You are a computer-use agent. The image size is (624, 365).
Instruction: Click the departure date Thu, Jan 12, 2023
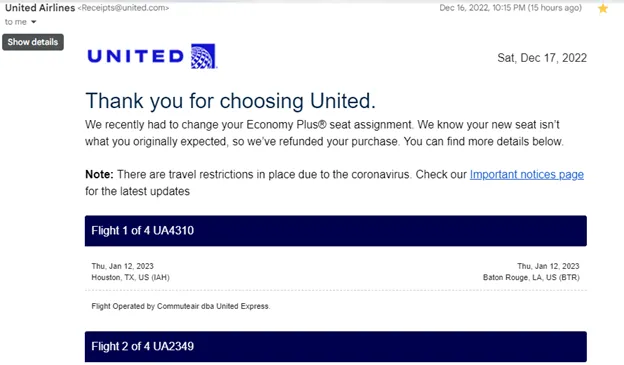pos(123,266)
